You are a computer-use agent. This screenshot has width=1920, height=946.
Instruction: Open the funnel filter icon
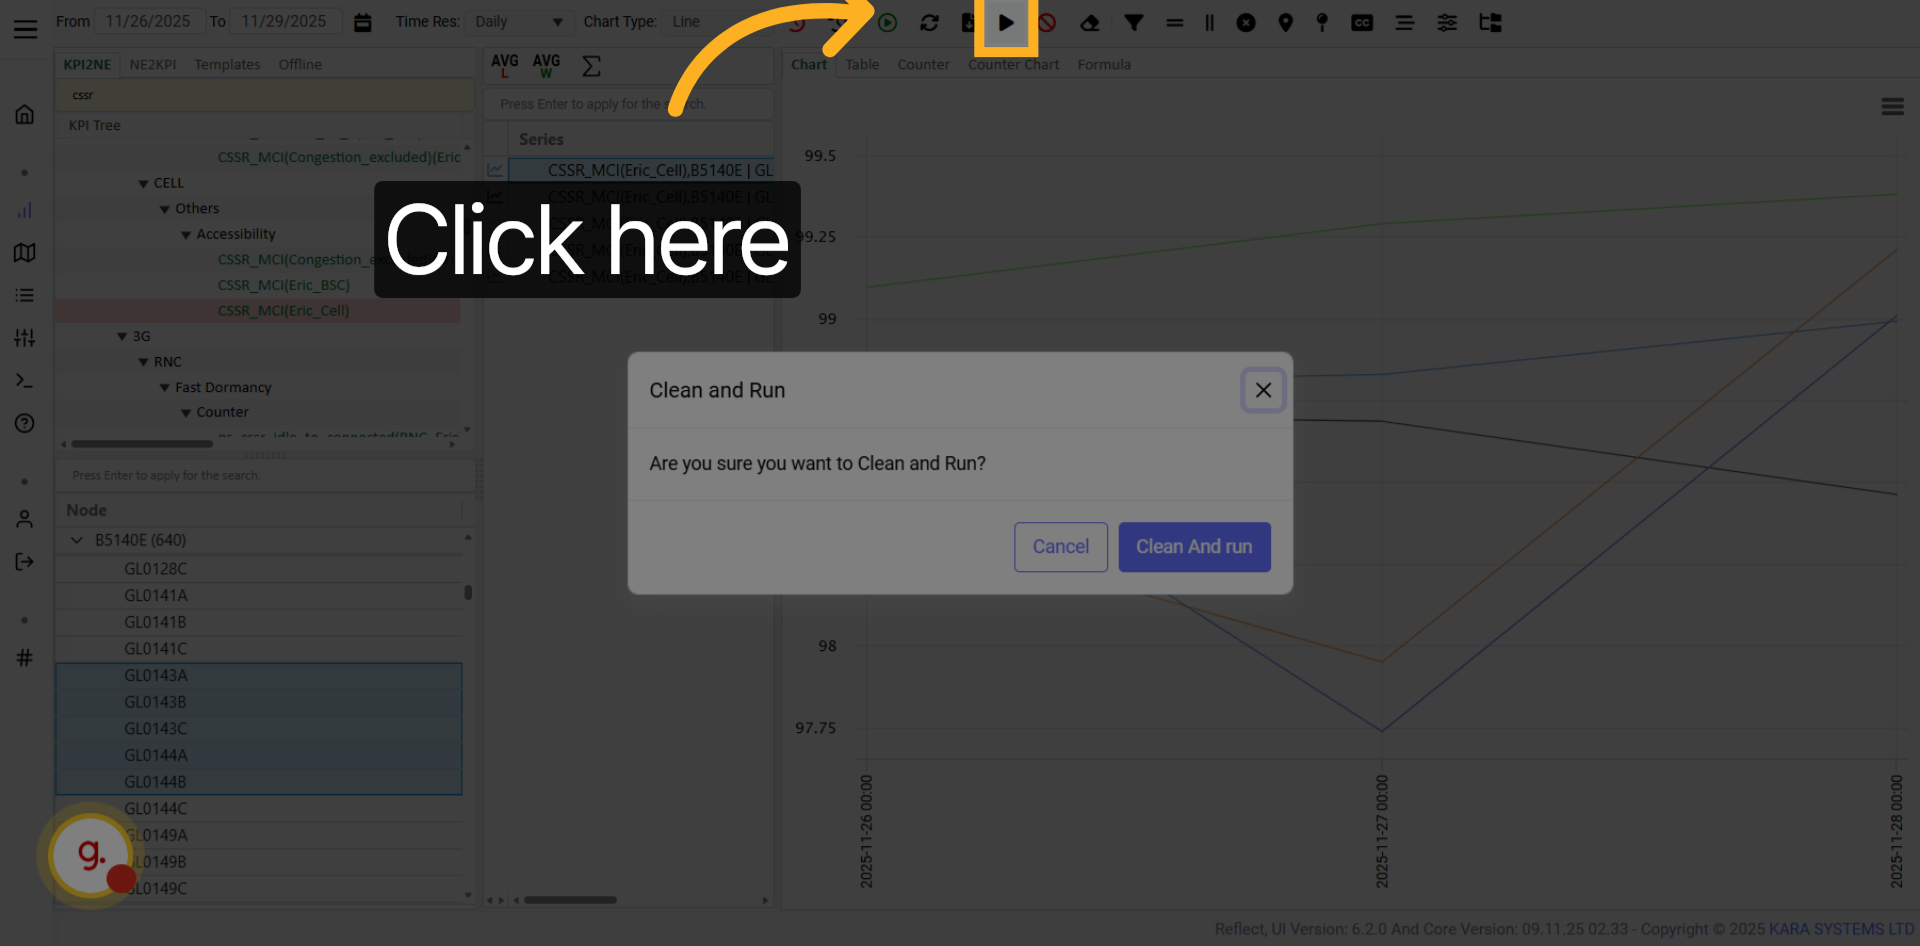[x=1133, y=22]
